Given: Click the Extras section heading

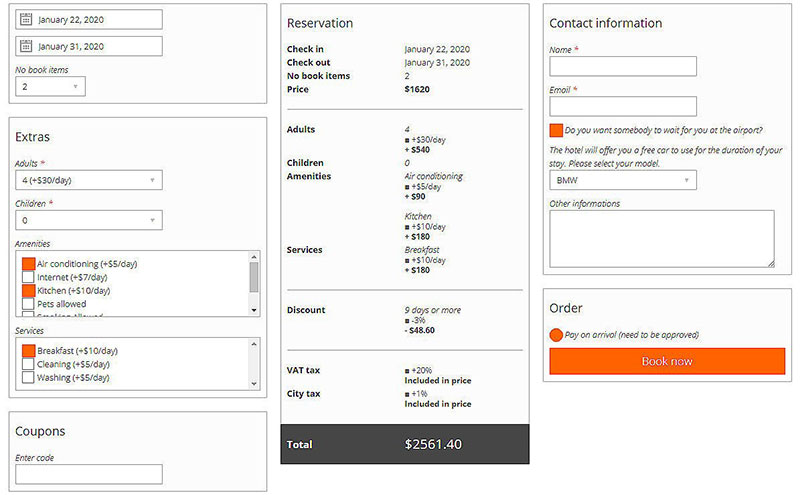Looking at the screenshot, I should pos(33,137).
